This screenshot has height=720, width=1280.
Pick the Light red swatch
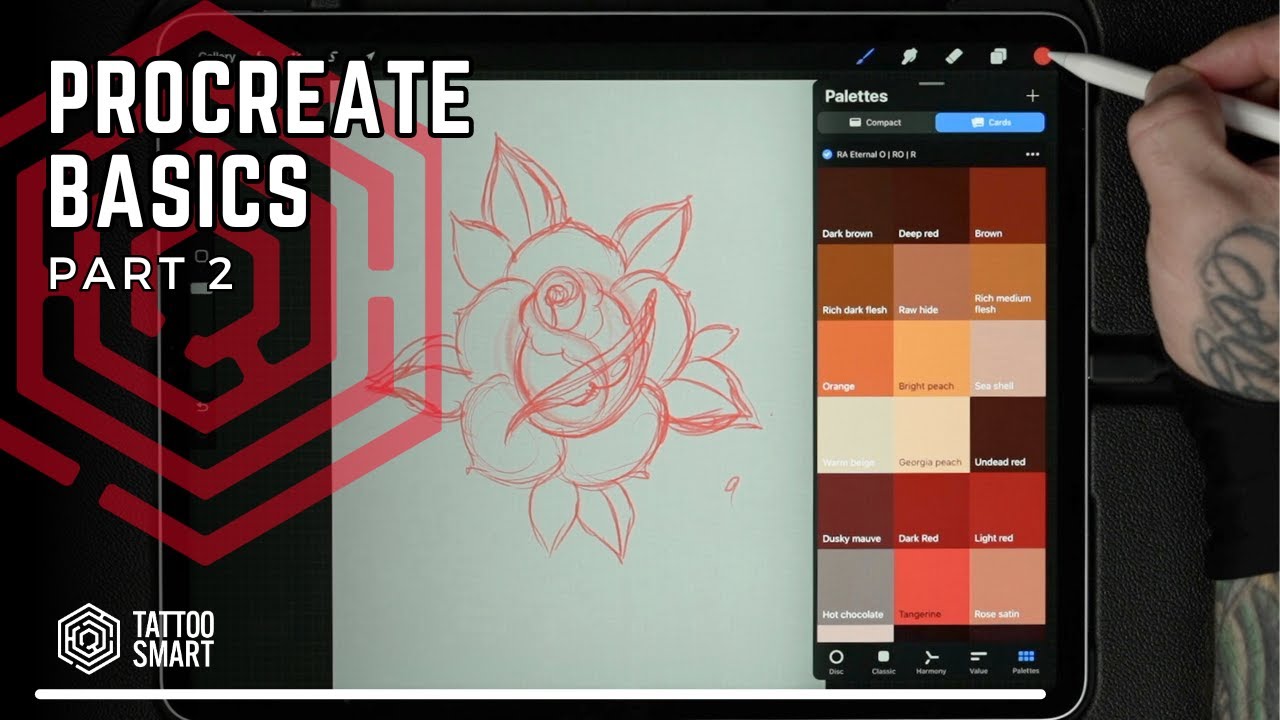click(x=1007, y=510)
